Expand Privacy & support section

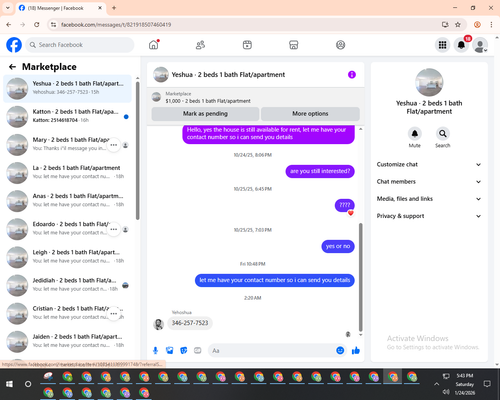(429, 216)
